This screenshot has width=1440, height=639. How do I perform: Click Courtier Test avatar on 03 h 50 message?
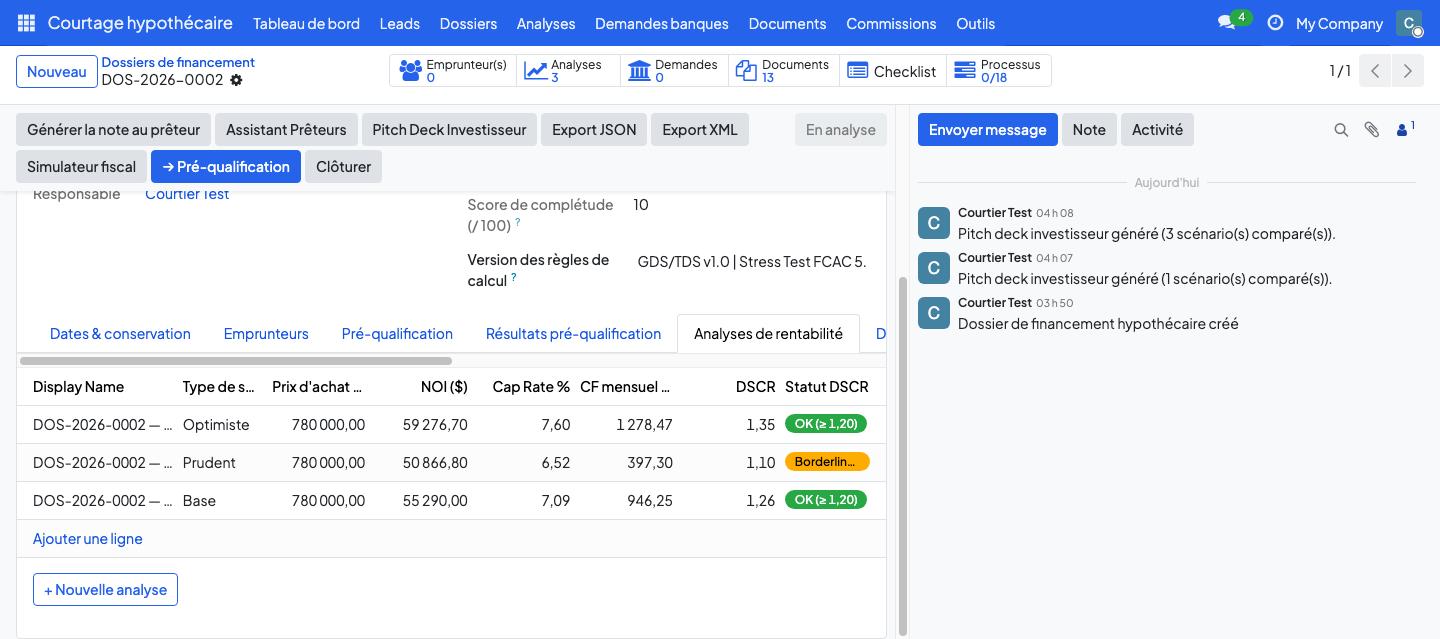click(x=934, y=313)
